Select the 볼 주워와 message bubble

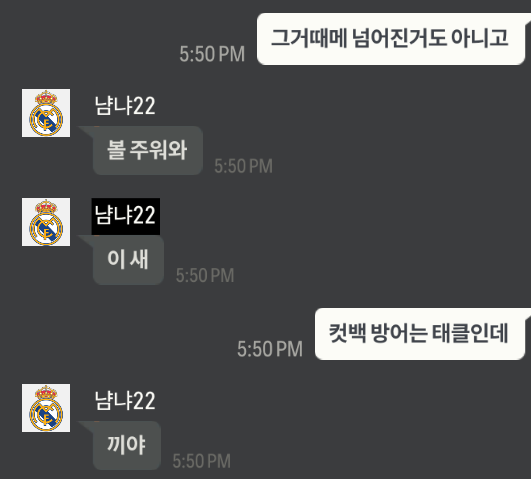click(x=148, y=150)
